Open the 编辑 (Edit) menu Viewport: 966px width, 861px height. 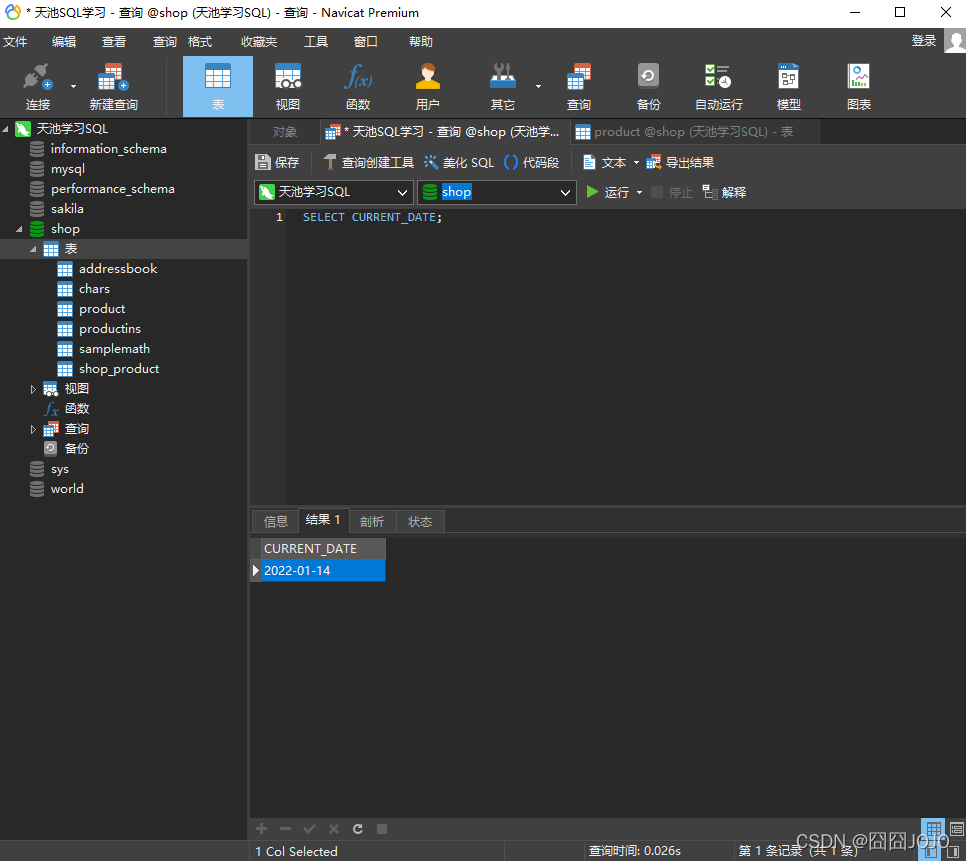click(x=63, y=41)
